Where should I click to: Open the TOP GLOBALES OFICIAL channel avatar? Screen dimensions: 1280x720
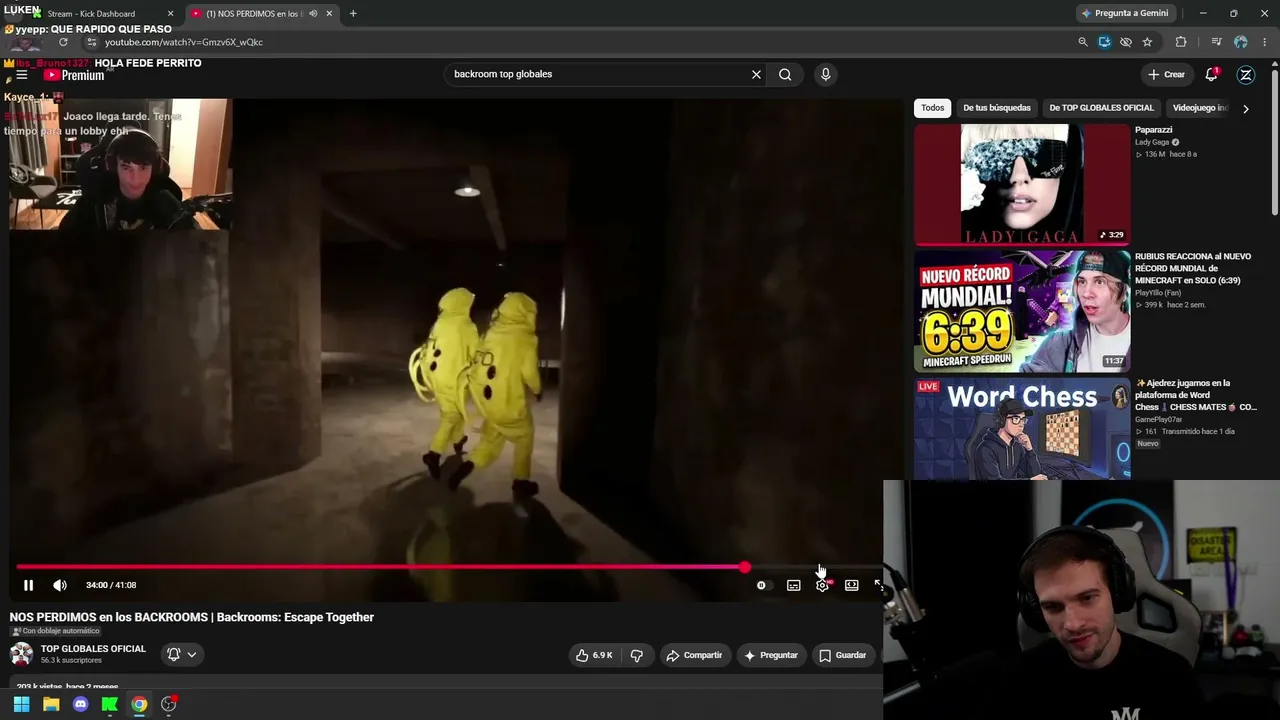tap(21, 654)
